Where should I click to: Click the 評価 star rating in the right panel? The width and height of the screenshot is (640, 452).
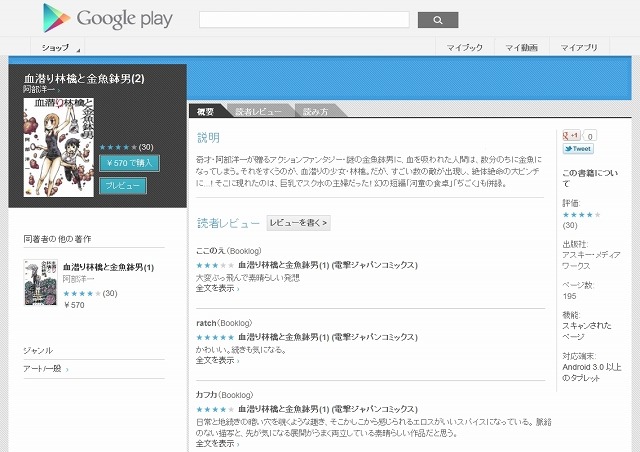[582, 215]
